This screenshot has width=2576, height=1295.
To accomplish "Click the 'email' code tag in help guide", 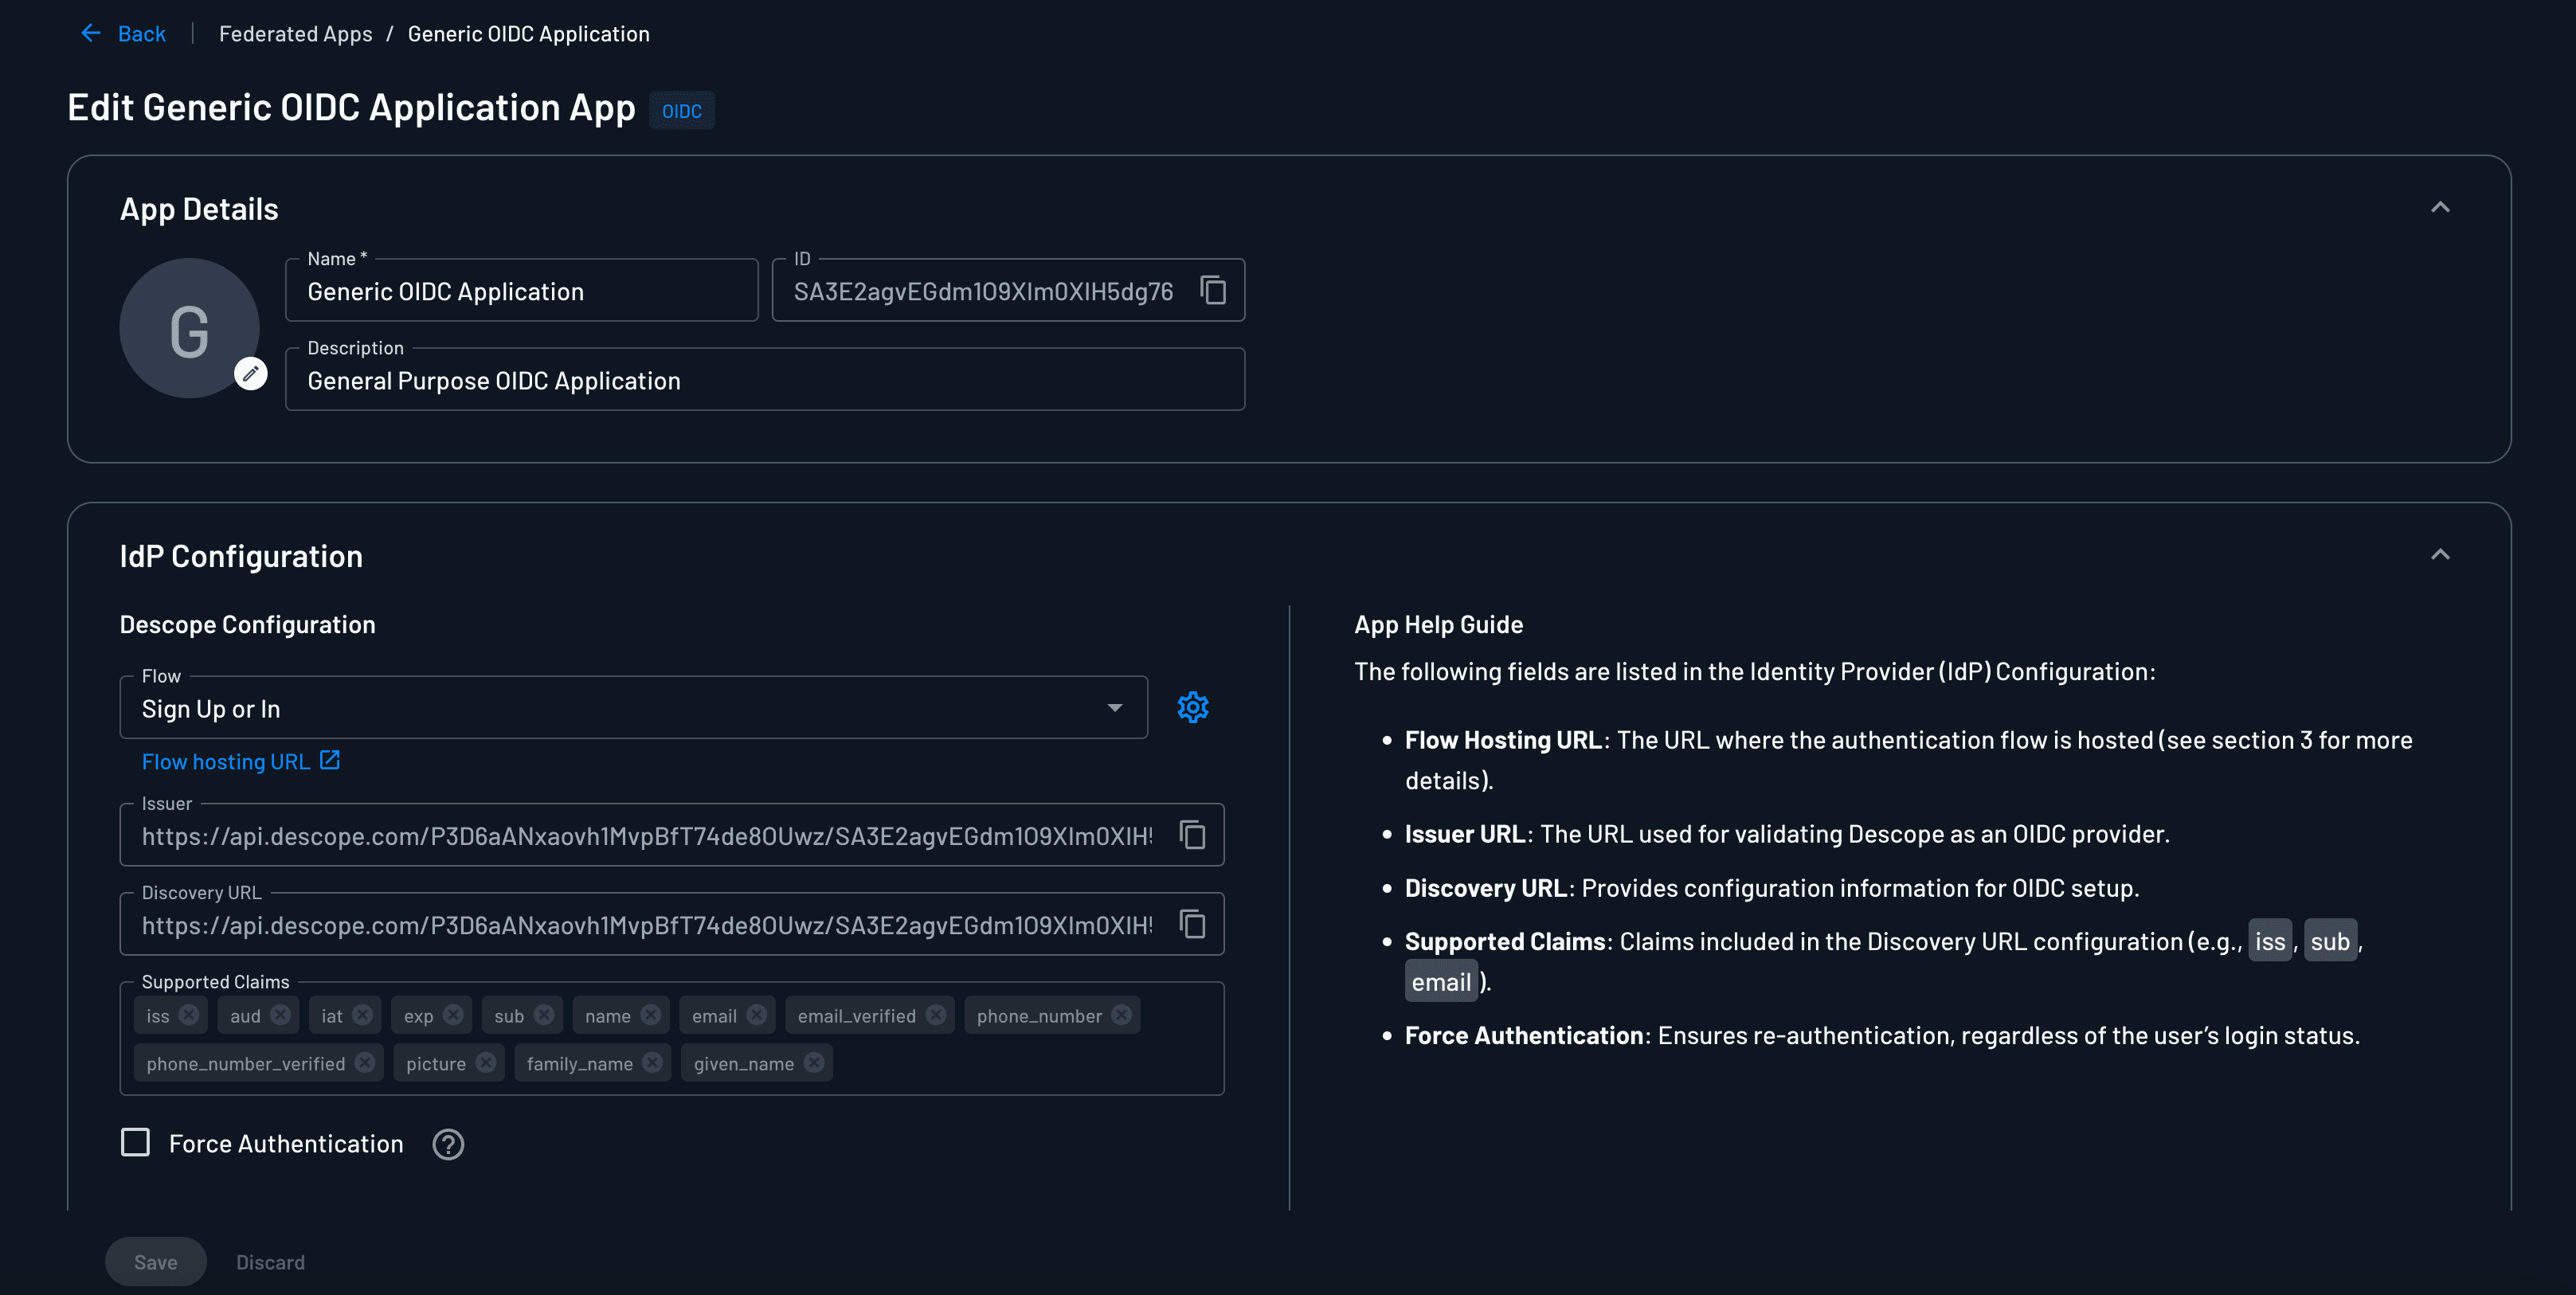I will [x=1441, y=982].
